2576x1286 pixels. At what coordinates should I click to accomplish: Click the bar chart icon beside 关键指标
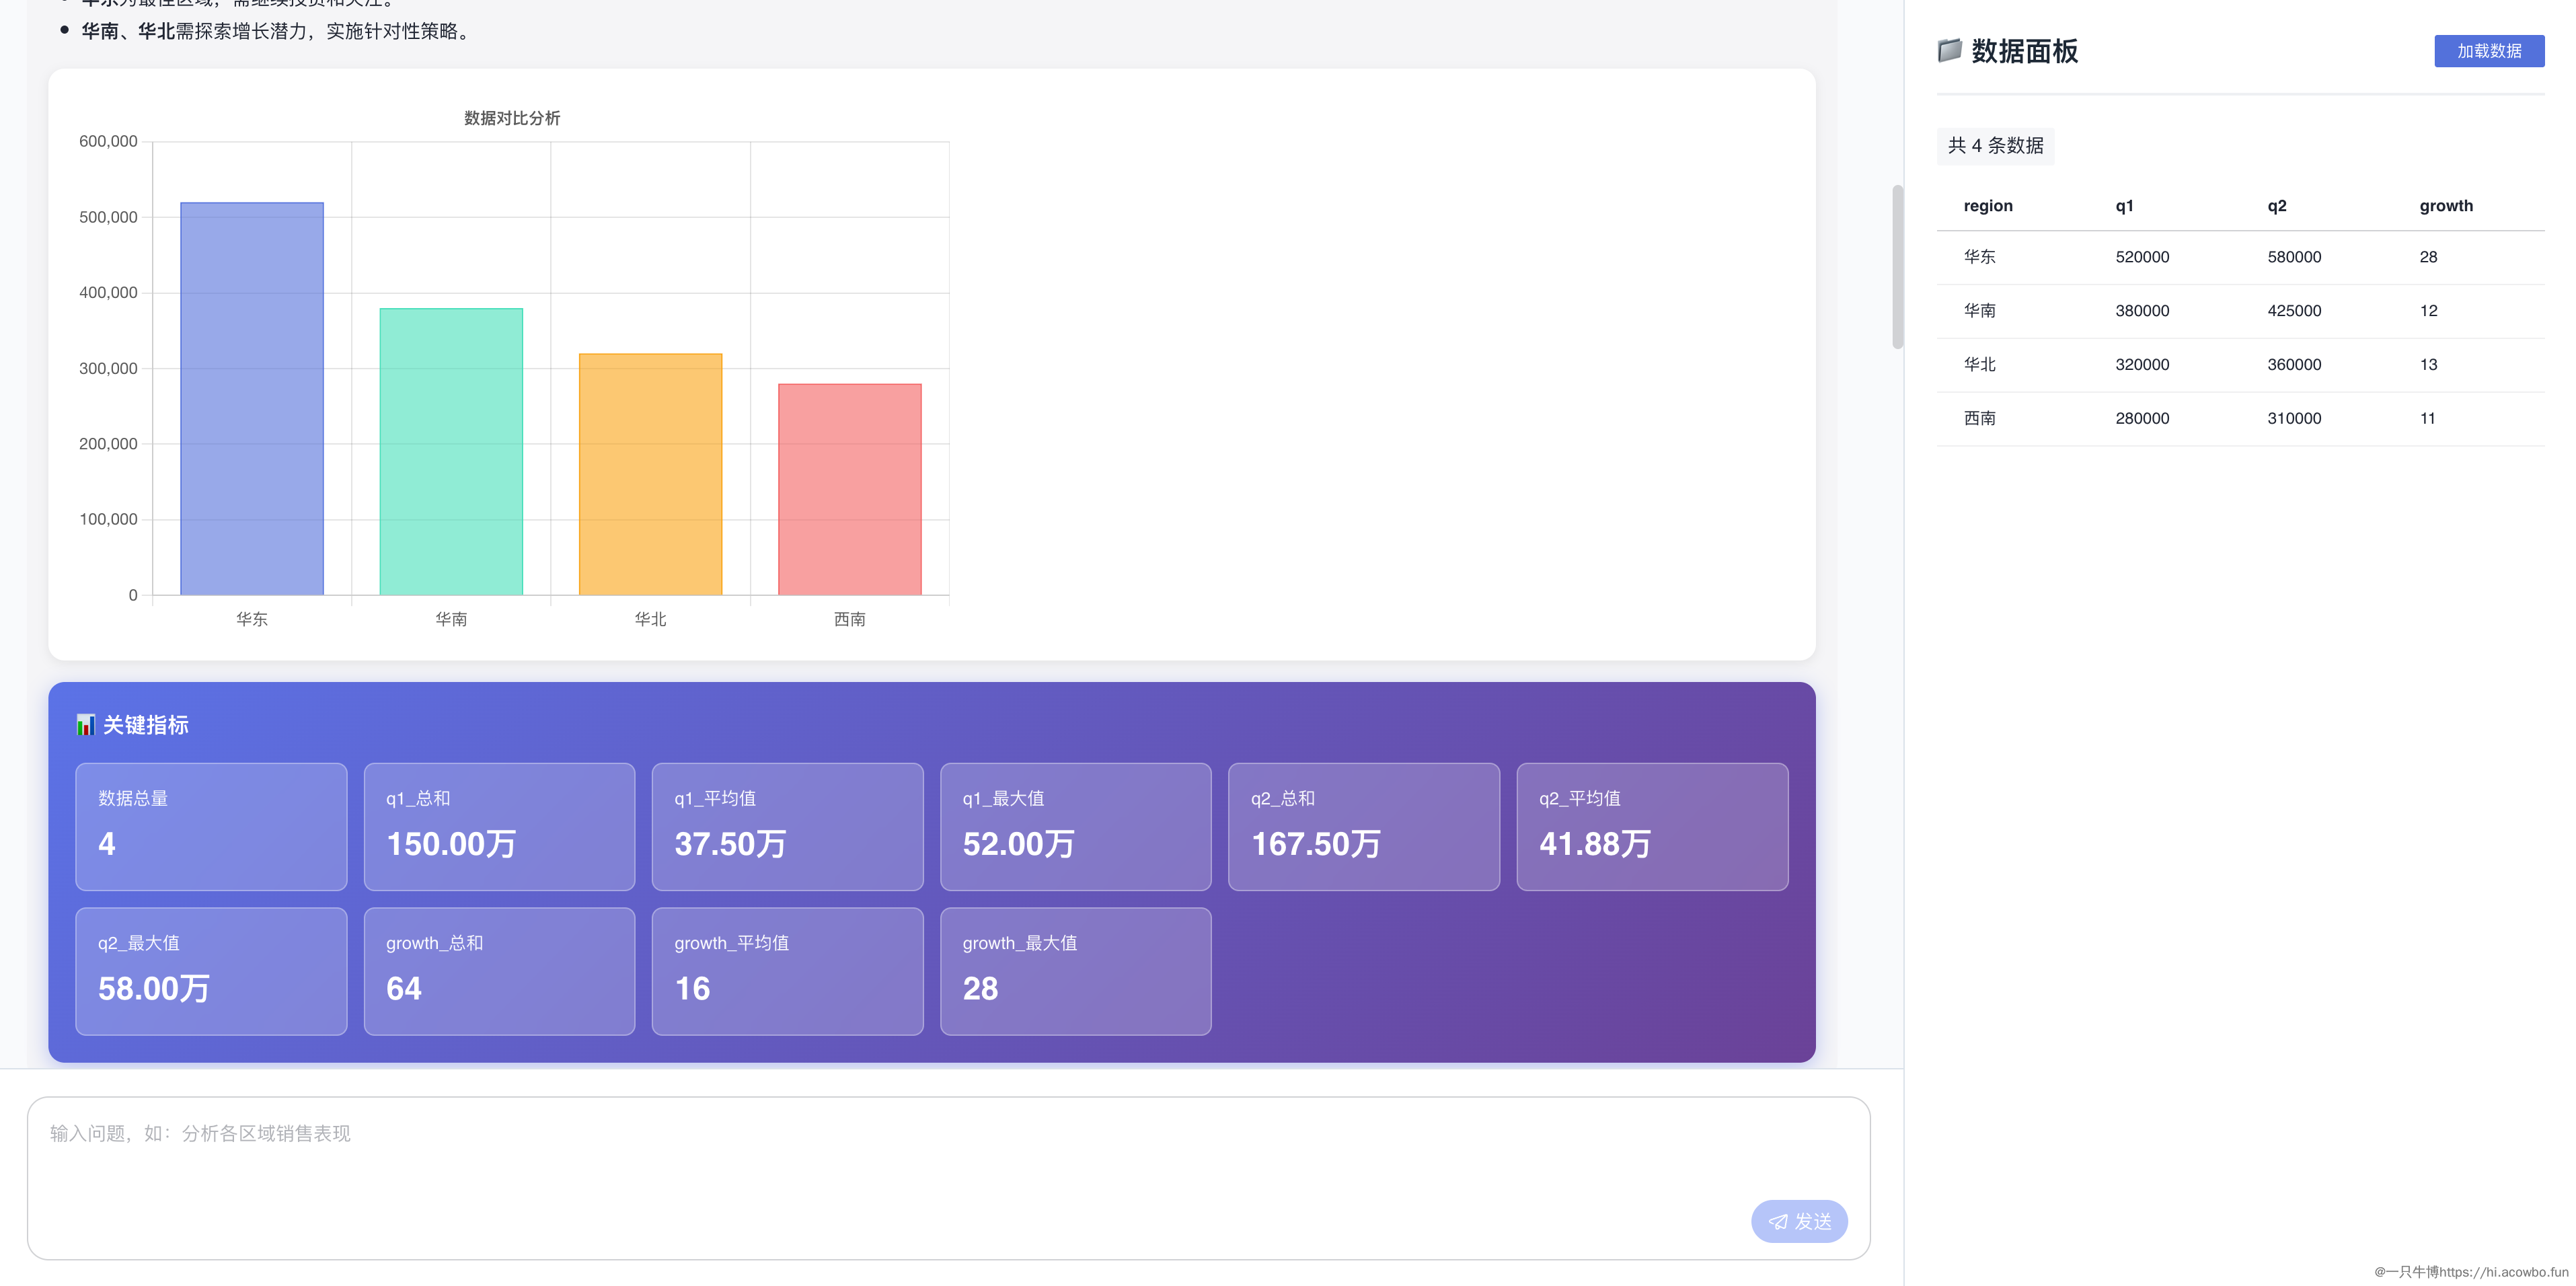[x=86, y=725]
